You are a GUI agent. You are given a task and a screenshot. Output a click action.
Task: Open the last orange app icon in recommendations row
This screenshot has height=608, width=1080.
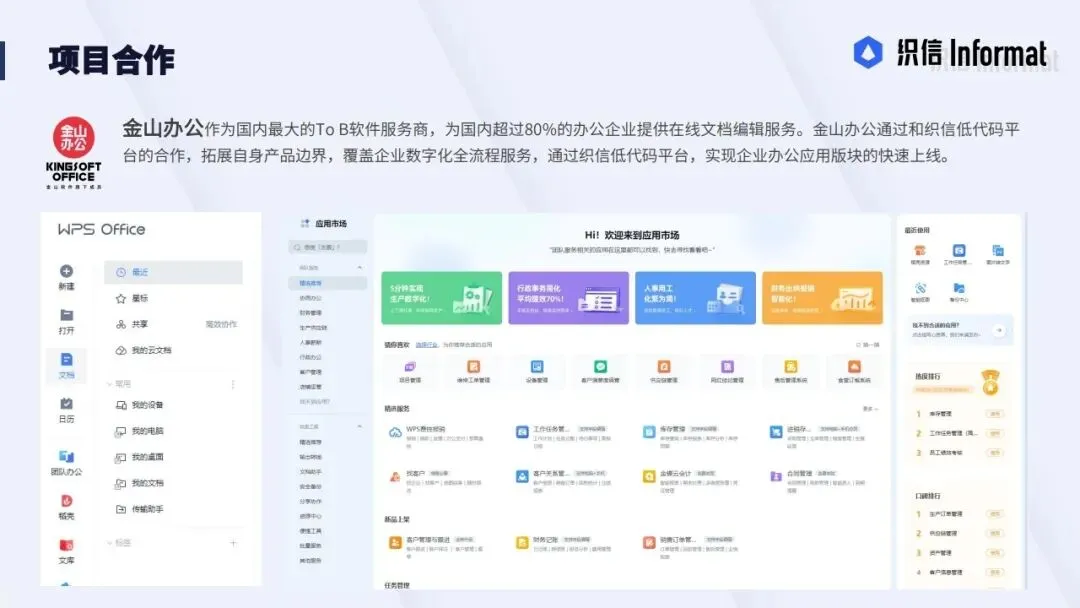(x=854, y=367)
